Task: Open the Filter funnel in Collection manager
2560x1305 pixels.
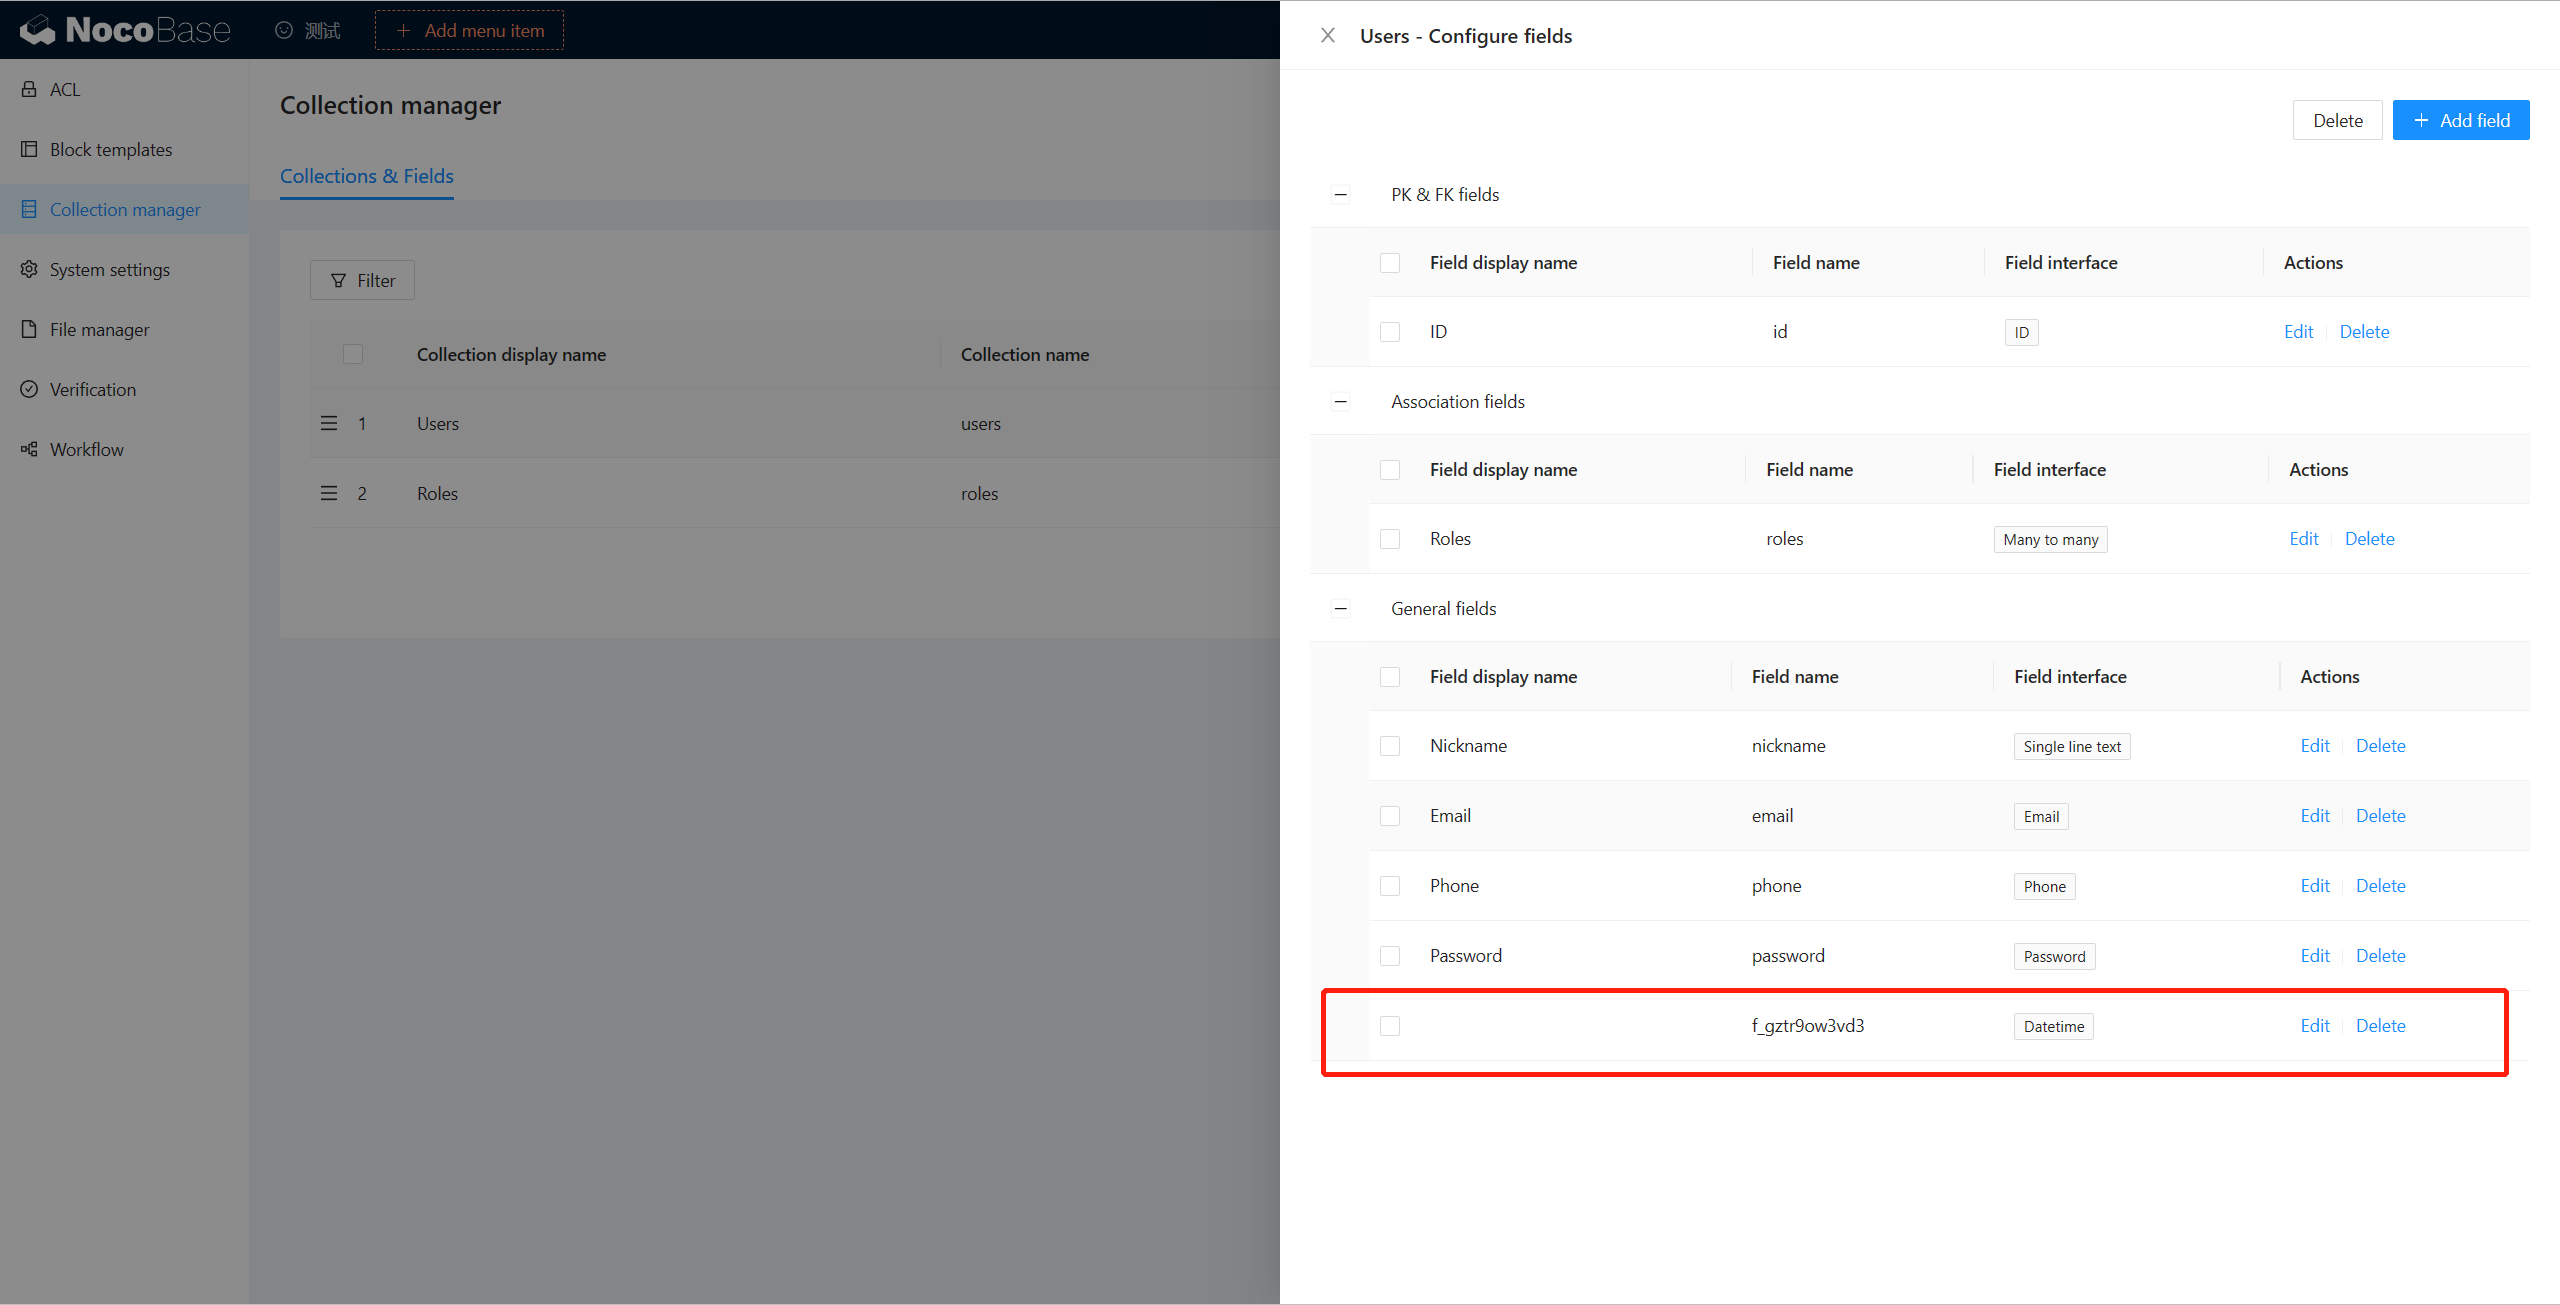Action: click(362, 280)
